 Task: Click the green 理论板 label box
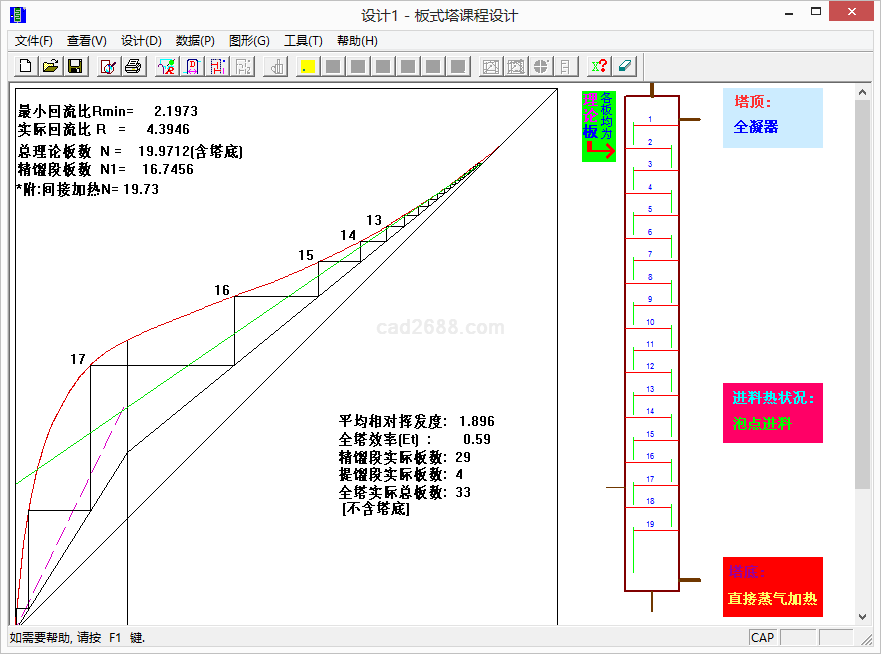coord(599,125)
